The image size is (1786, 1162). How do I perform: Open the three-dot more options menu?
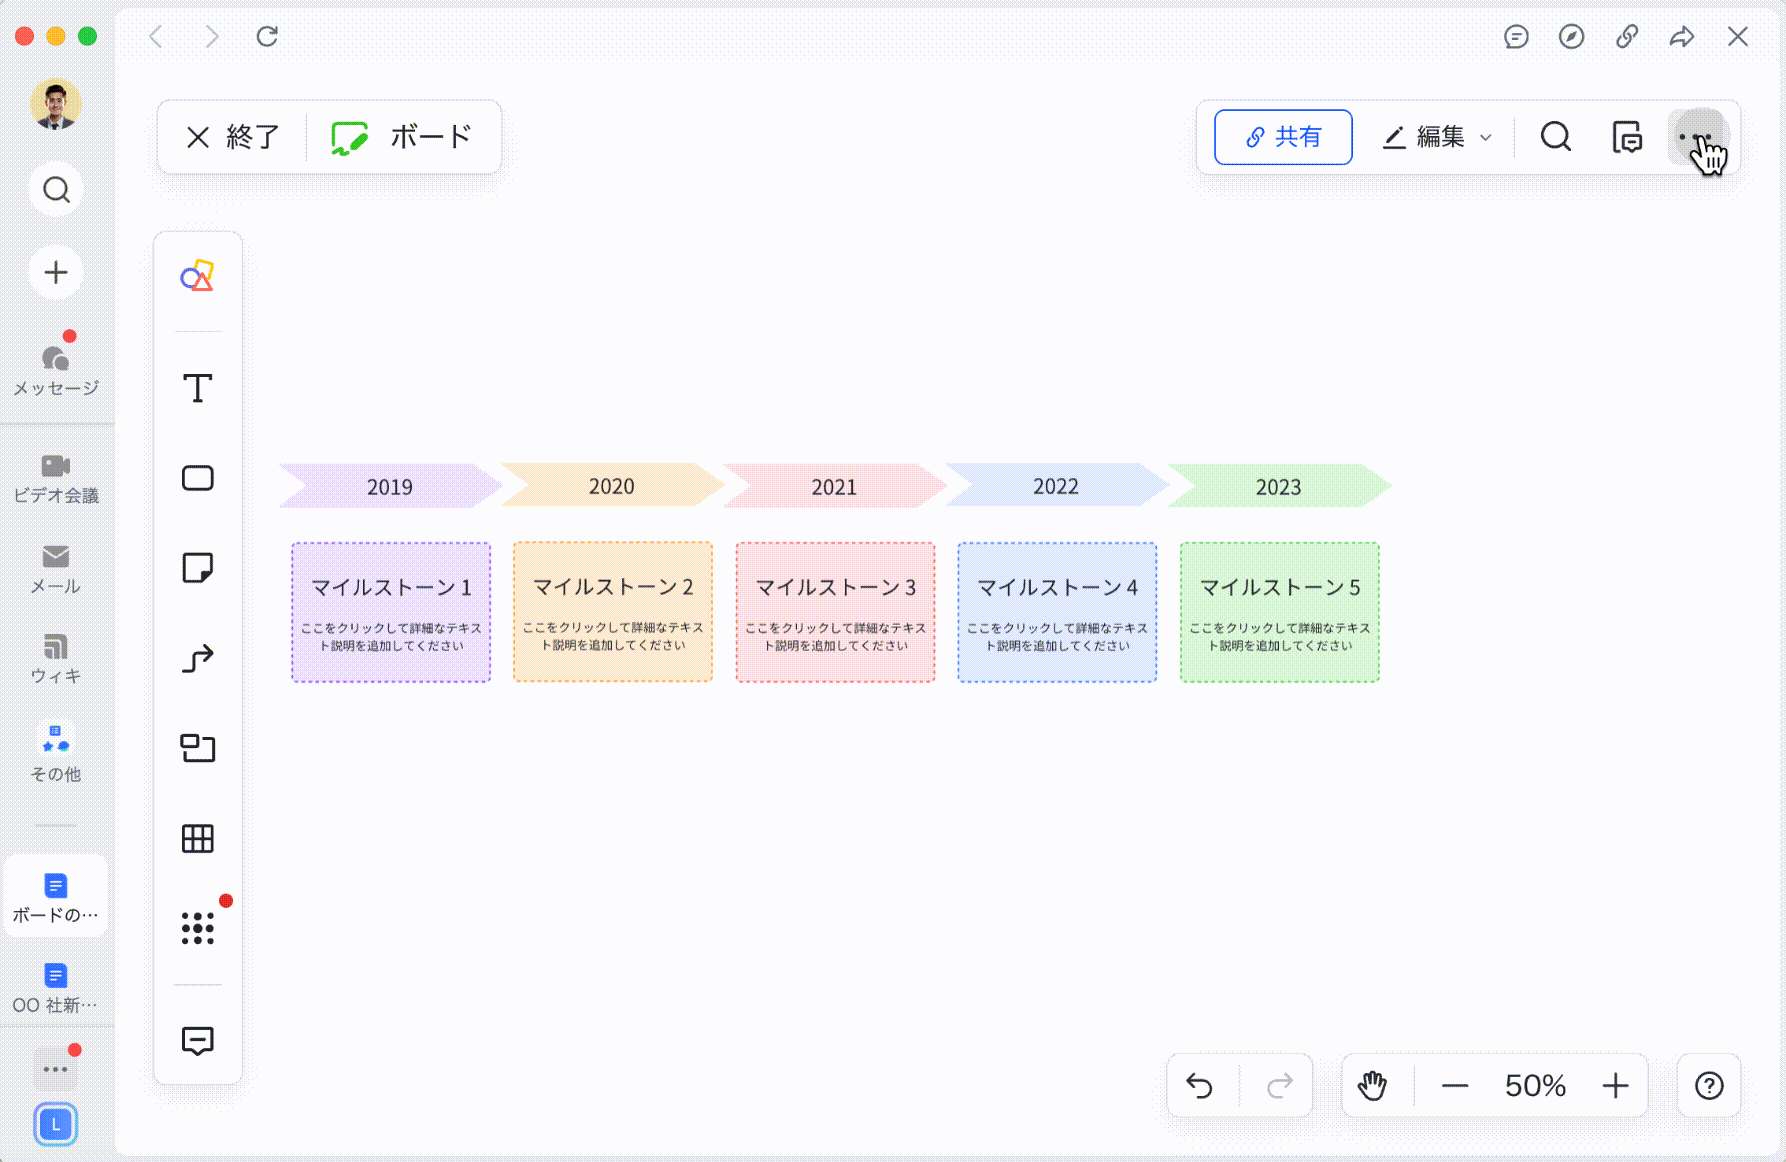pos(1696,137)
